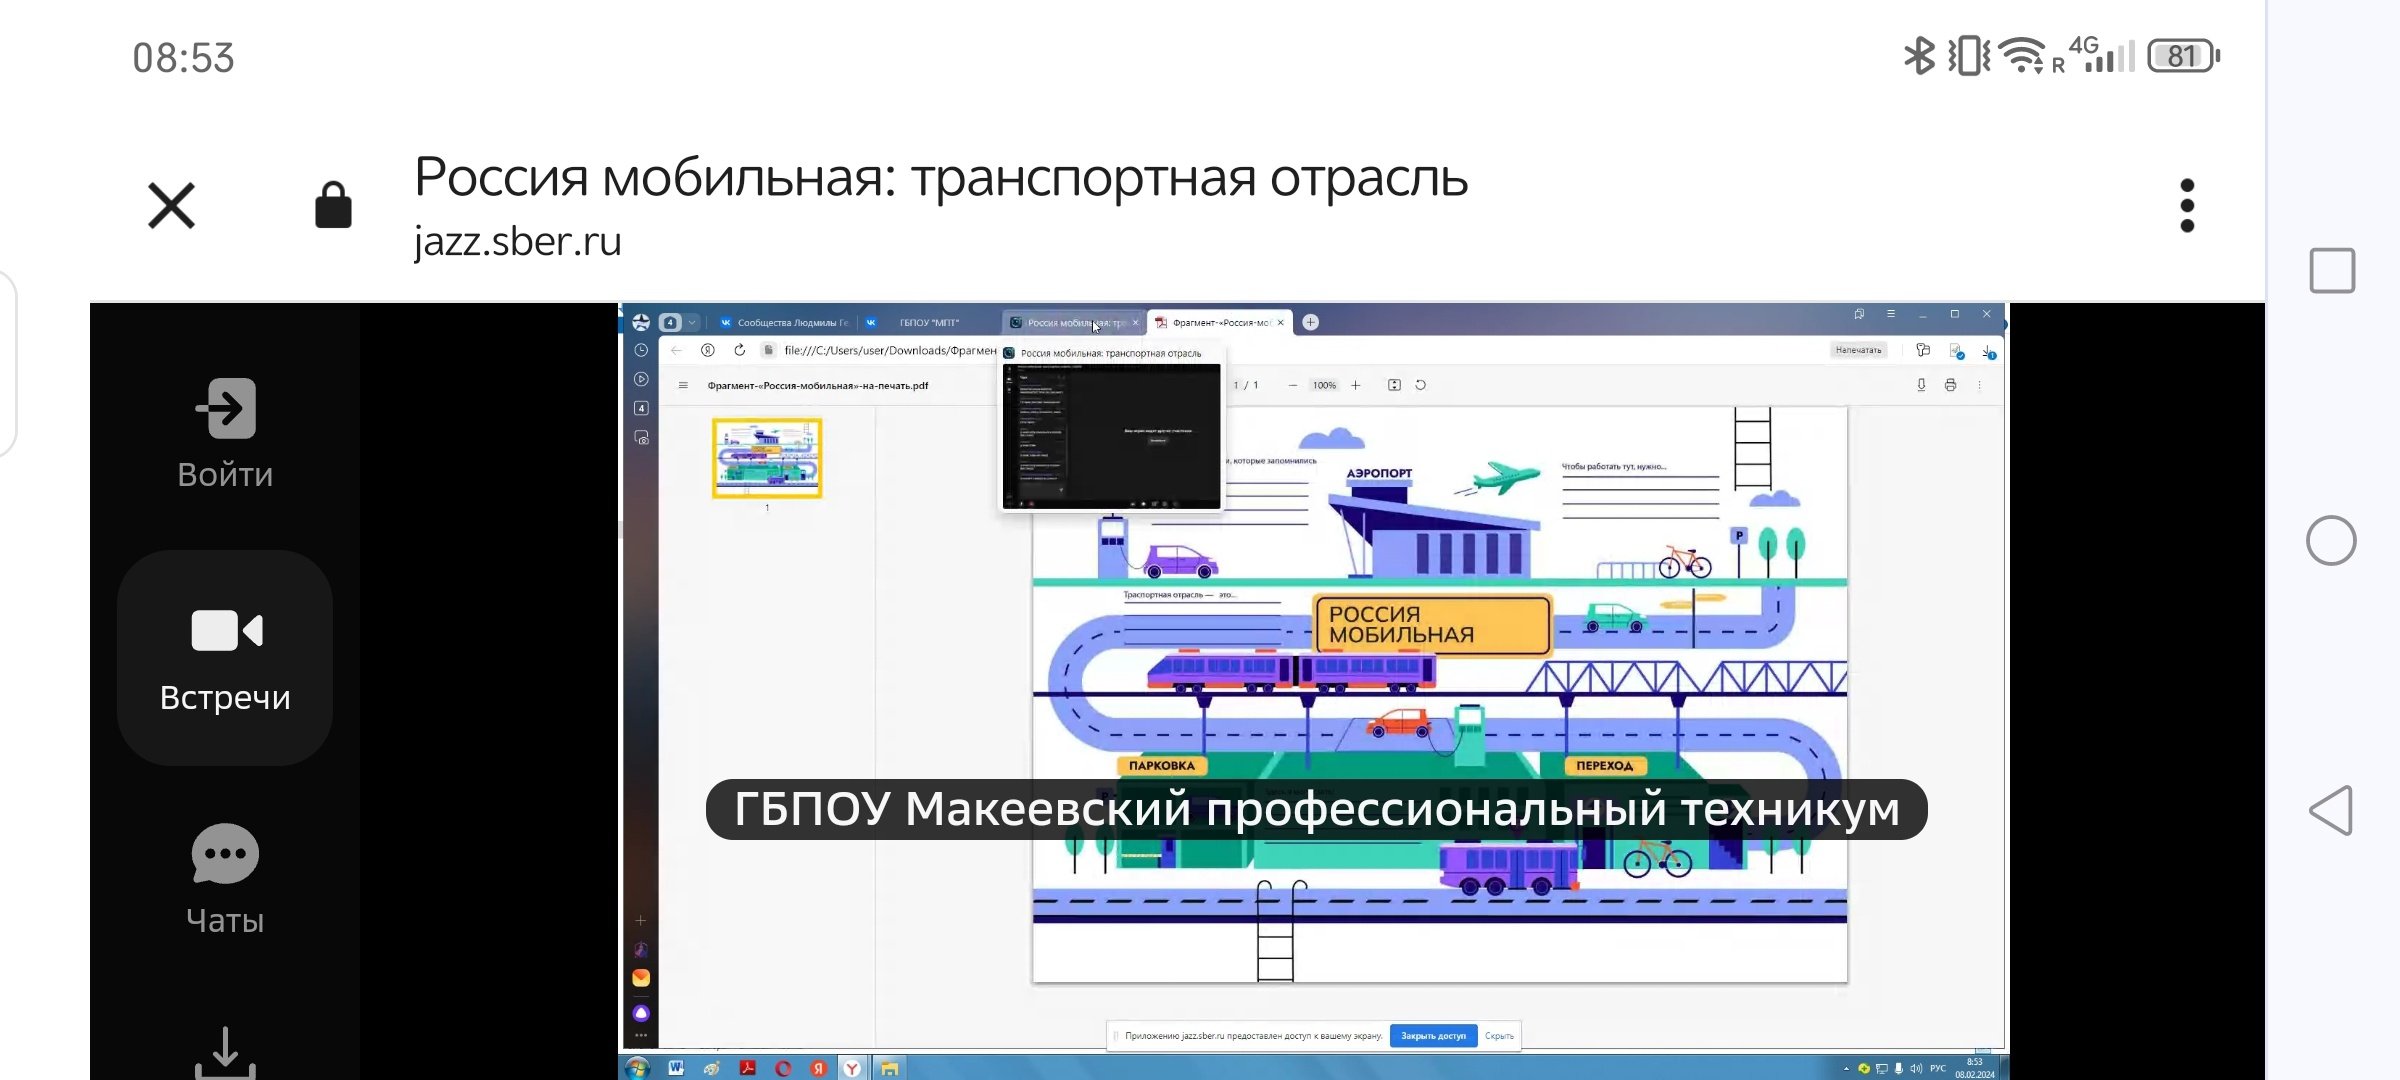Tap the padlock site security icon
This screenshot has height=1080, width=2400.
coord(333,205)
